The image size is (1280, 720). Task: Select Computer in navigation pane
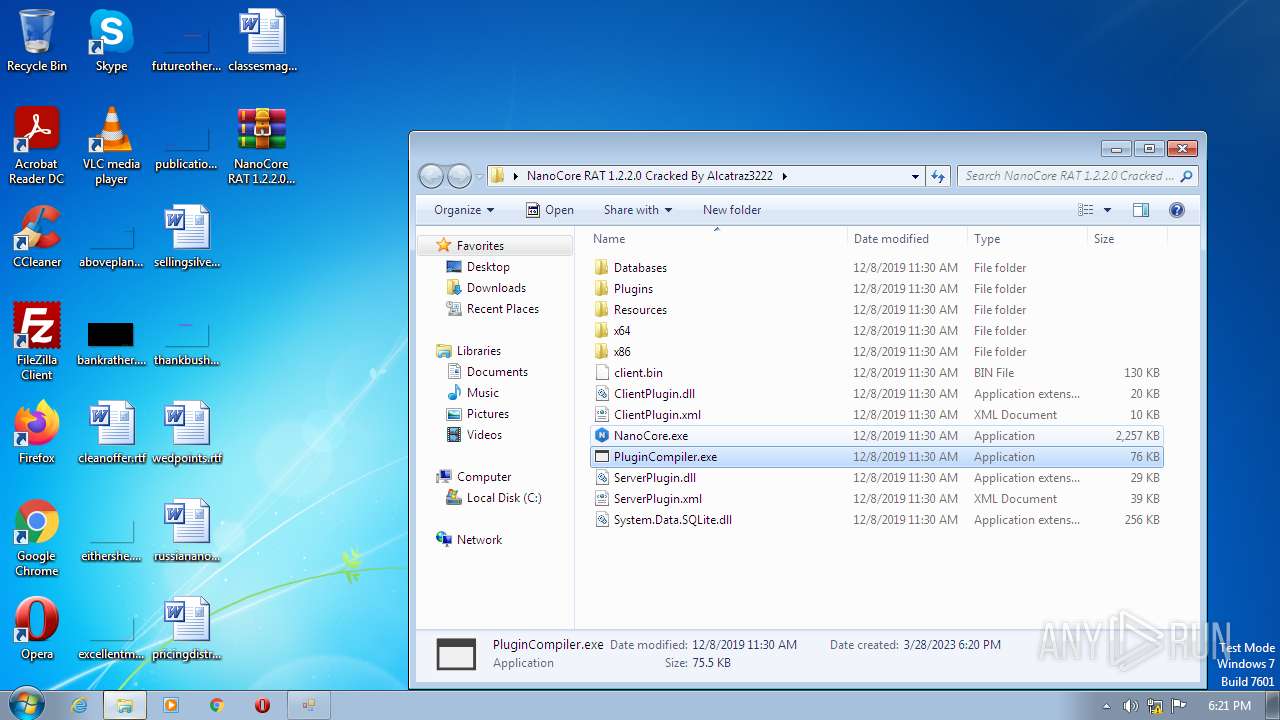[x=483, y=477]
